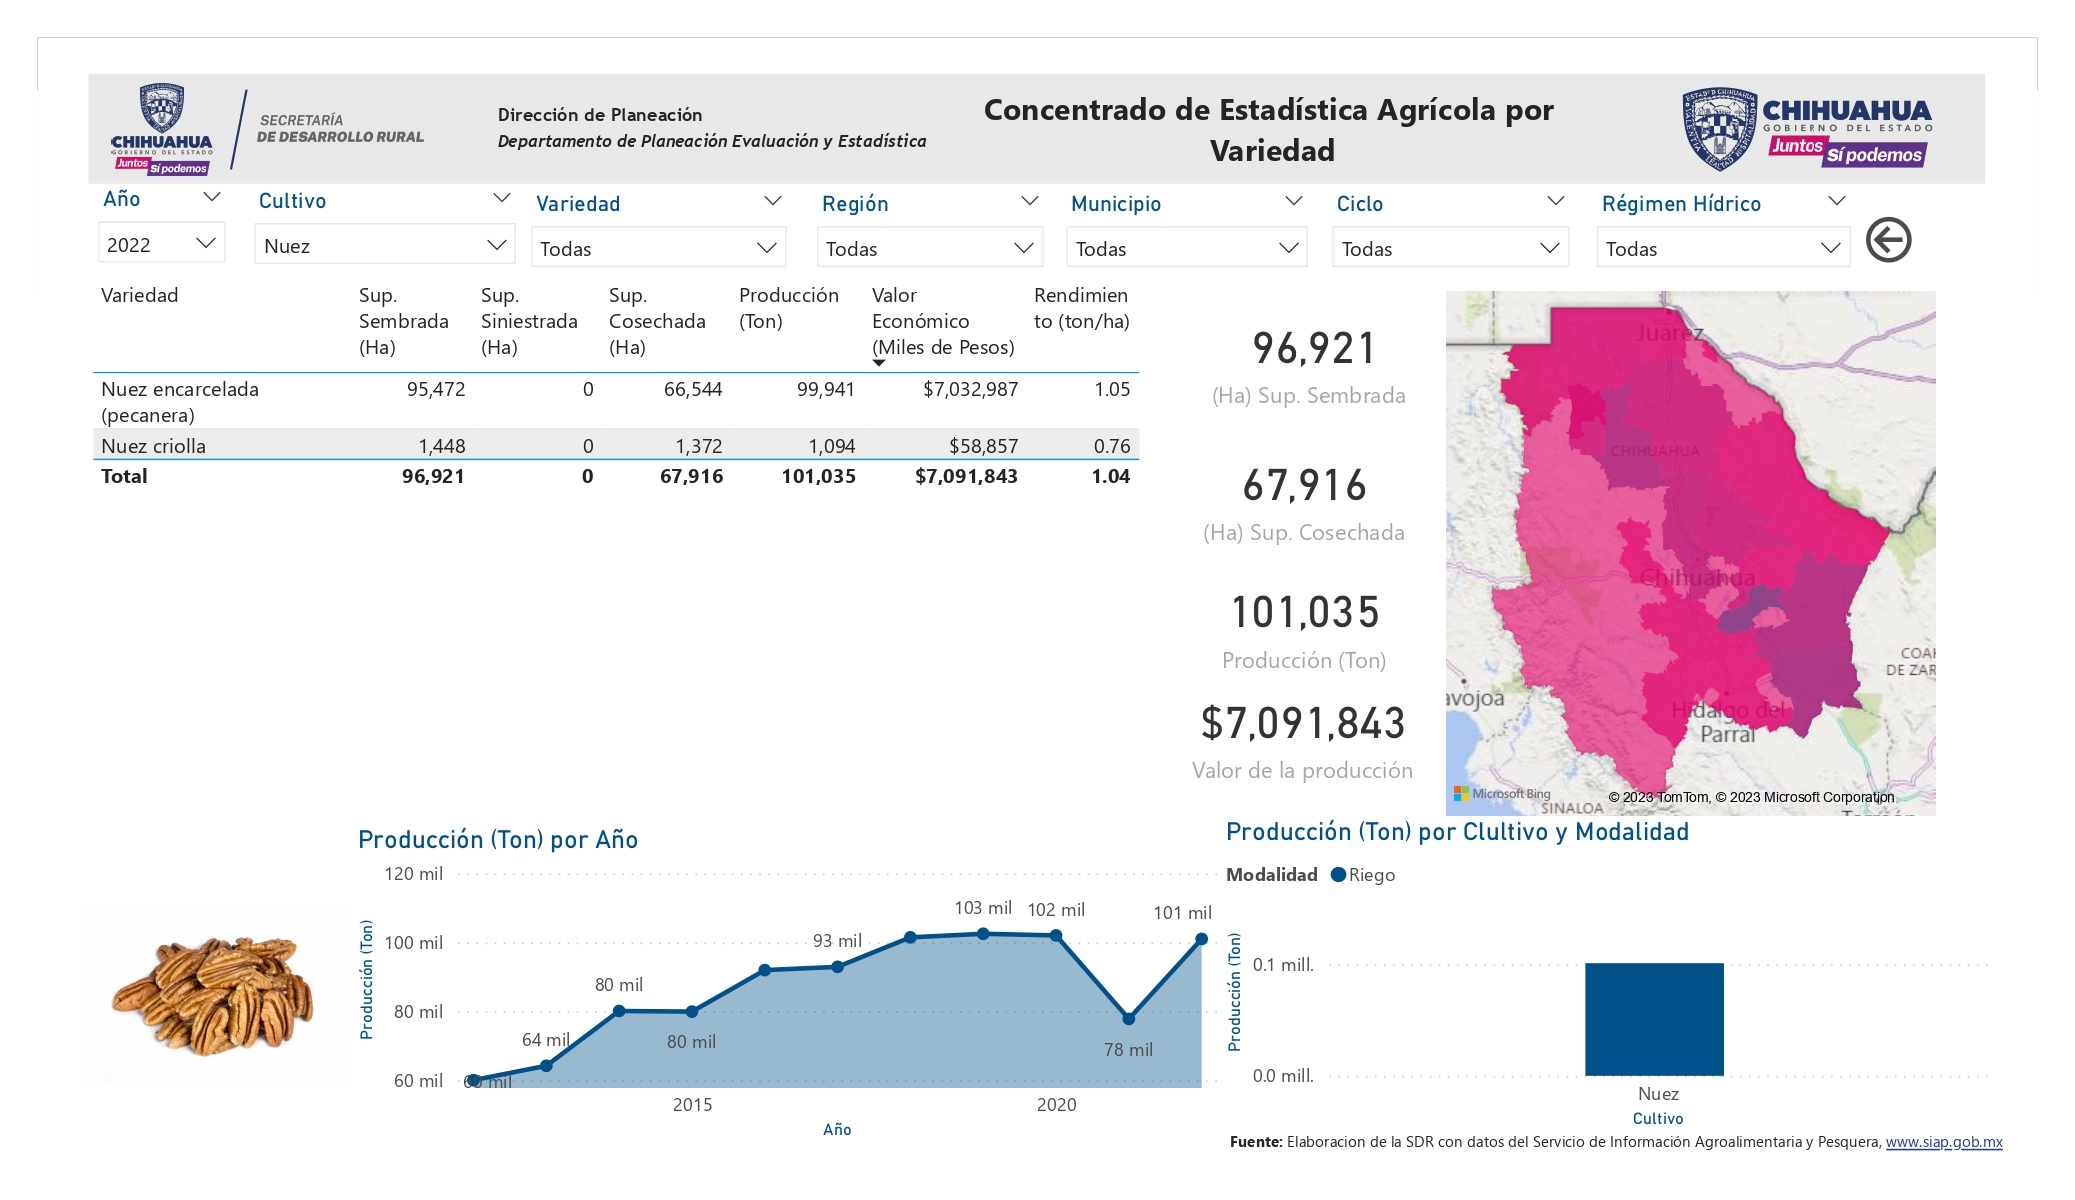2075x1200 pixels.
Task: Sort the table by the Variedad column header
Action: coord(140,295)
